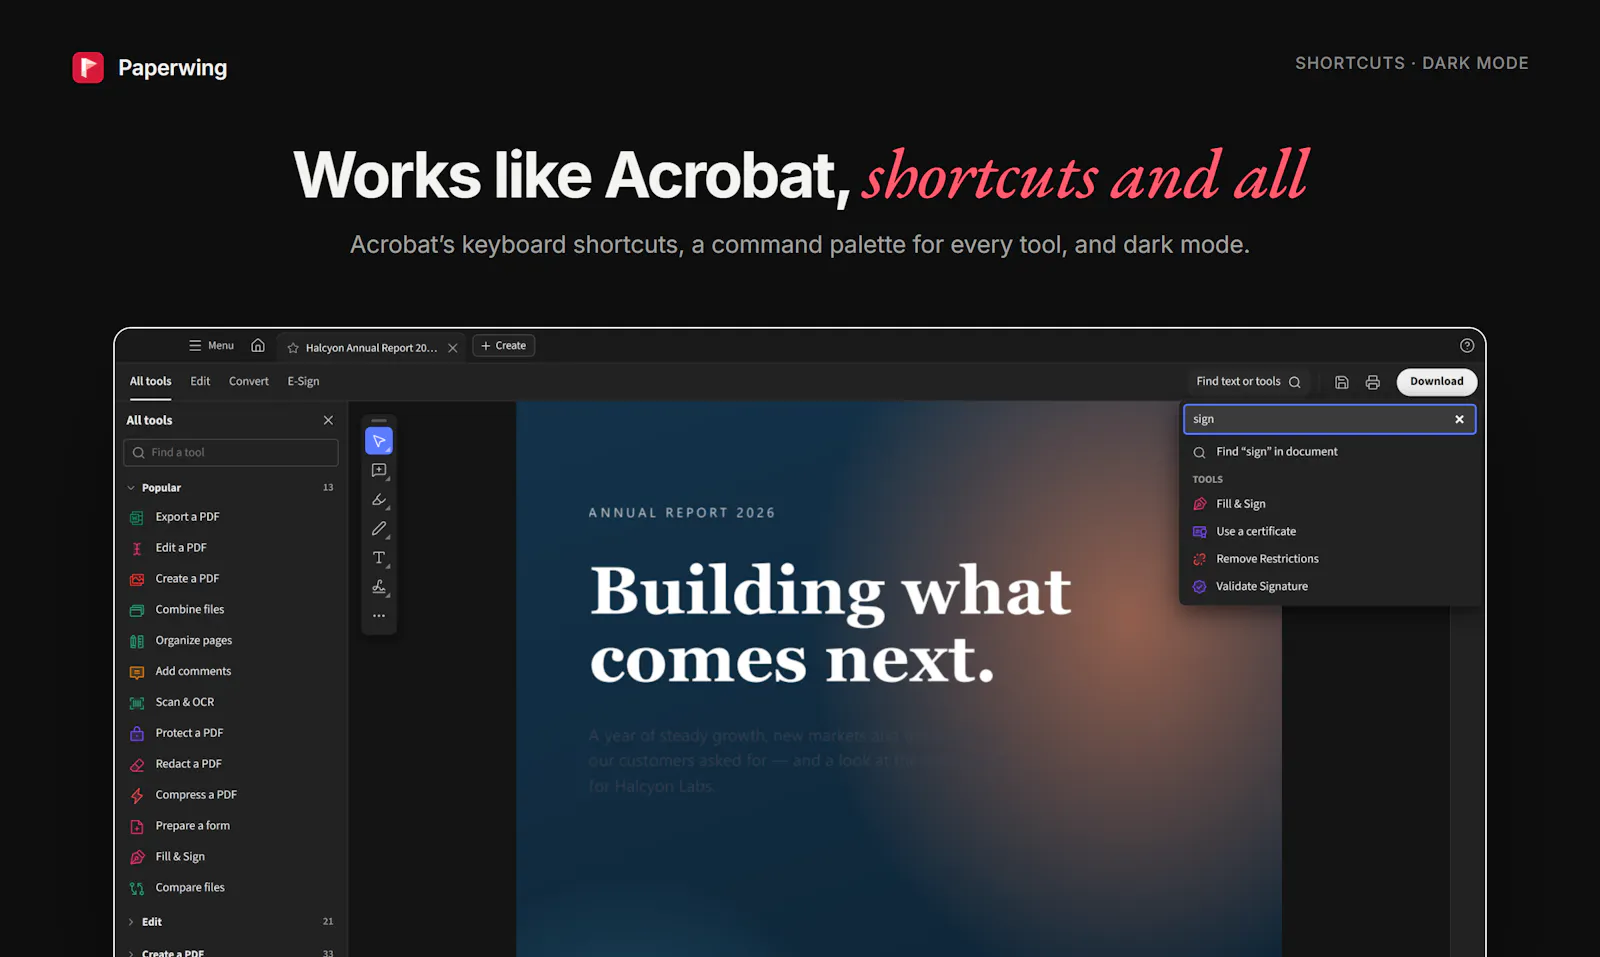Click the home icon
This screenshot has width=1600, height=957.
tap(258, 345)
